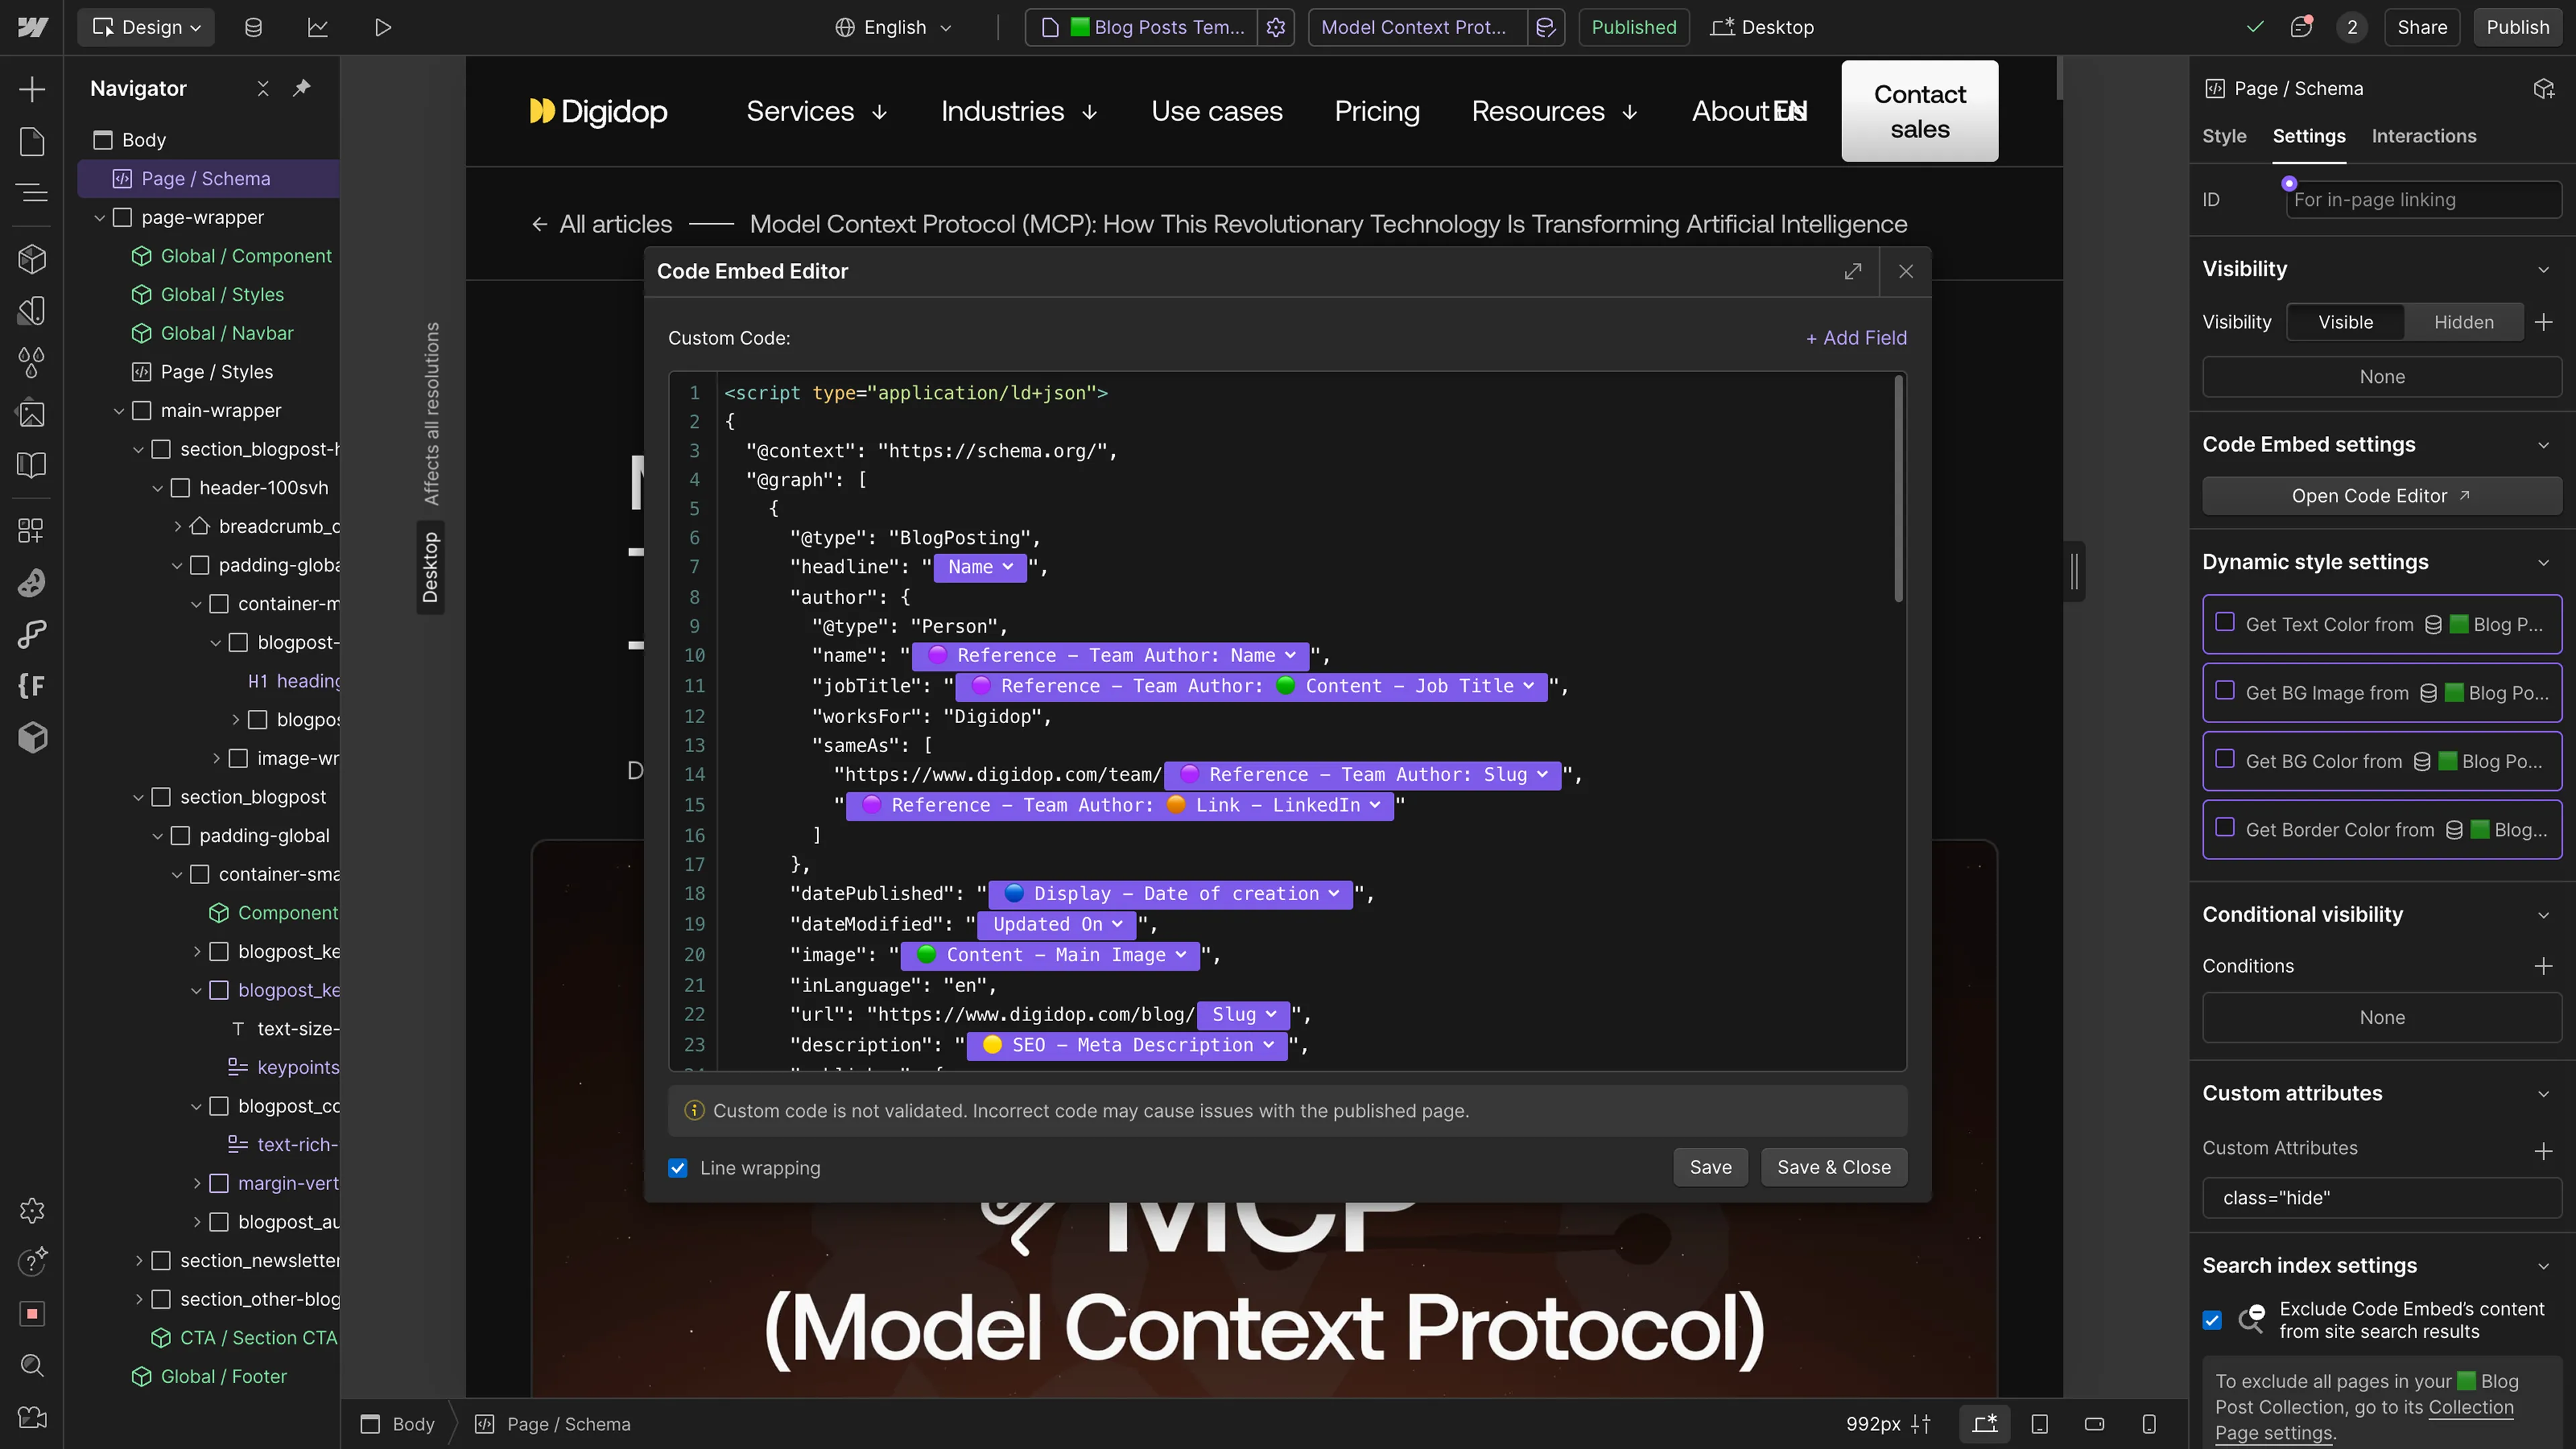This screenshot has width=2576, height=1449.
Task: Open the CMS database icon in top bar
Action: (x=254, y=27)
